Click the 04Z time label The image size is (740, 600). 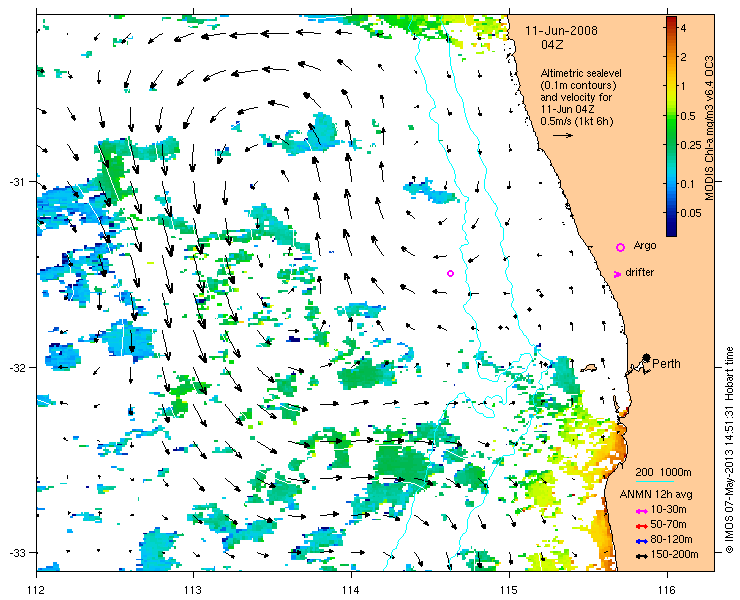pyautogui.click(x=552, y=45)
